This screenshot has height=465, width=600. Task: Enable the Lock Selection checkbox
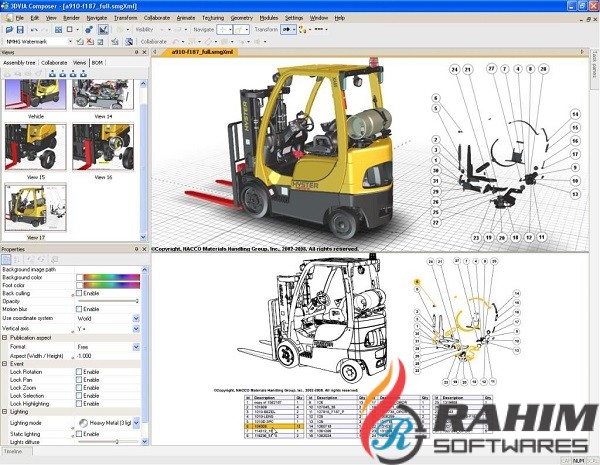click(x=79, y=396)
